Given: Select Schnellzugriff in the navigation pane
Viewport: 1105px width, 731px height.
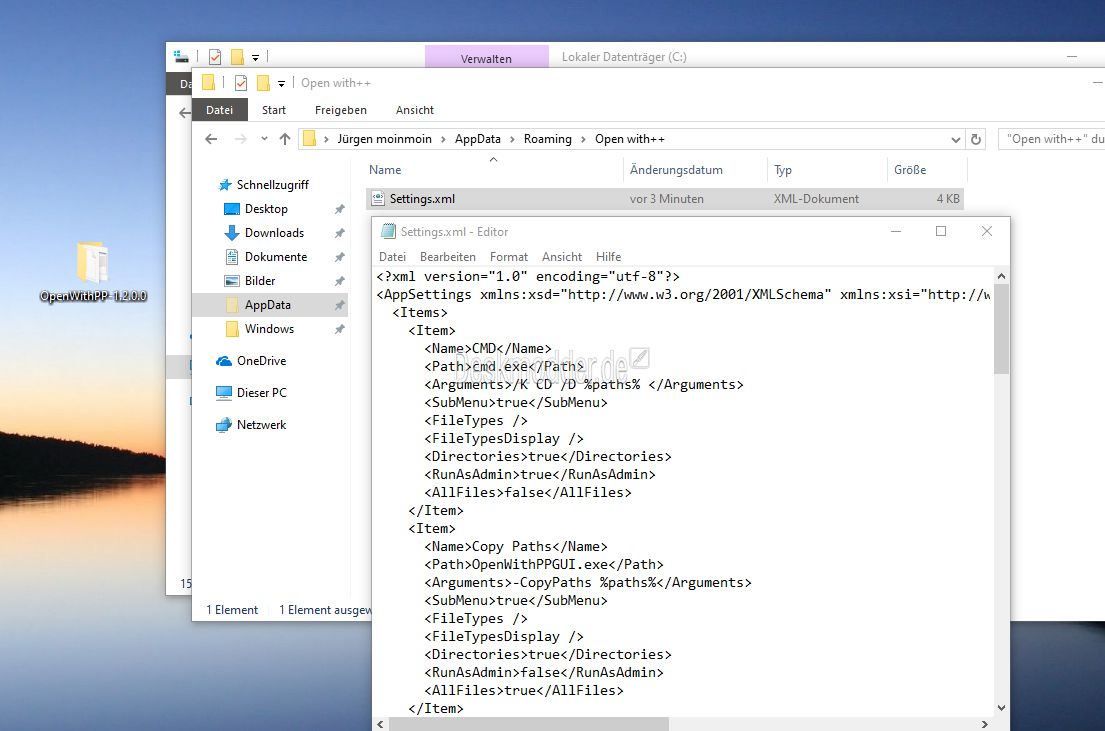Looking at the screenshot, I should pos(272,185).
